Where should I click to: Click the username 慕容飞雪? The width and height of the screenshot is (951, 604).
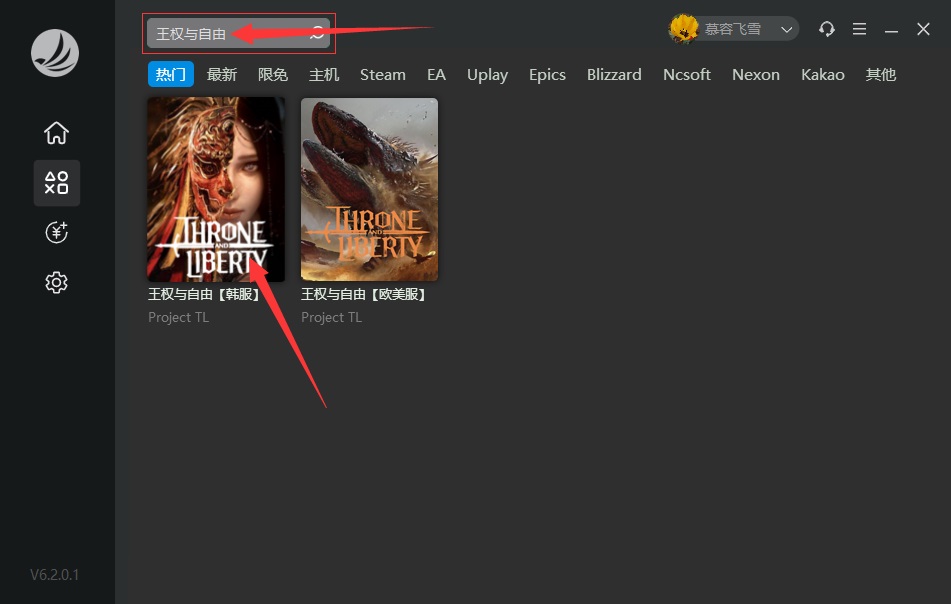point(733,29)
